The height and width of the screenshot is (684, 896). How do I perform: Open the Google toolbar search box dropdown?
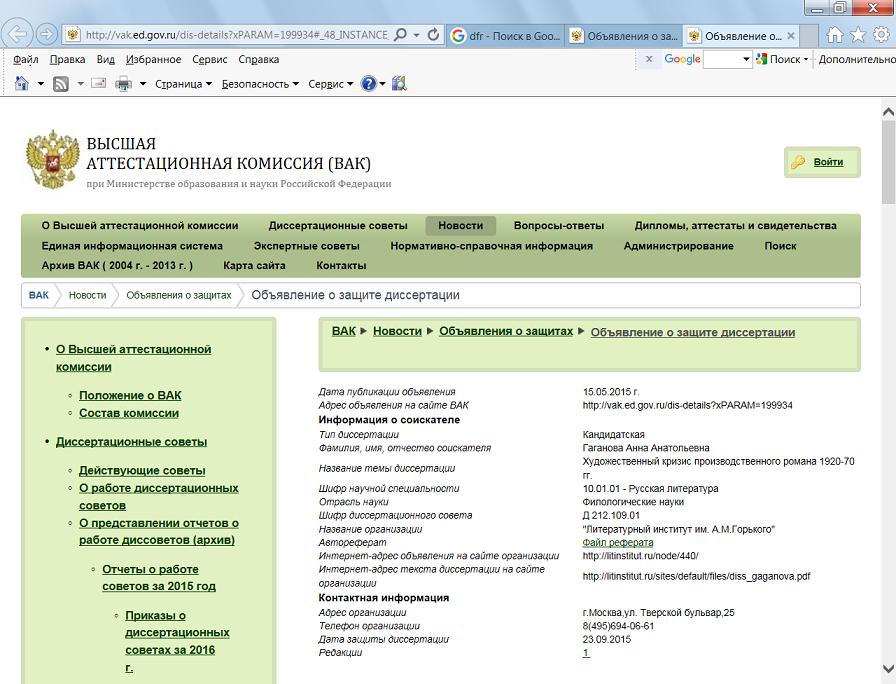(x=746, y=59)
